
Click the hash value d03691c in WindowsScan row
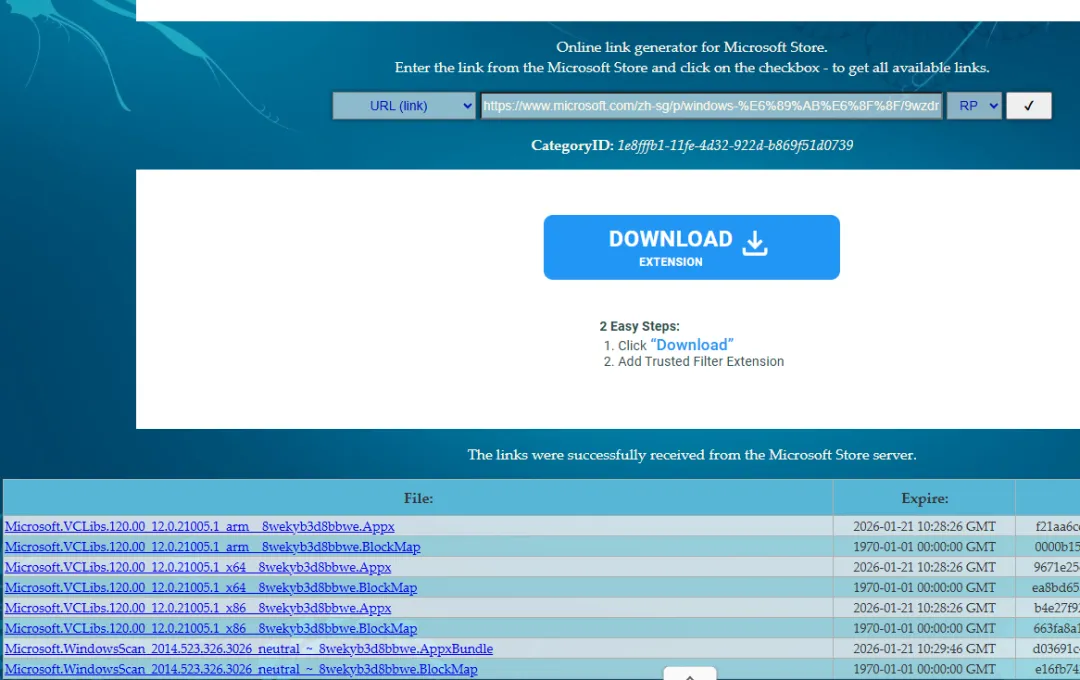pos(1056,649)
